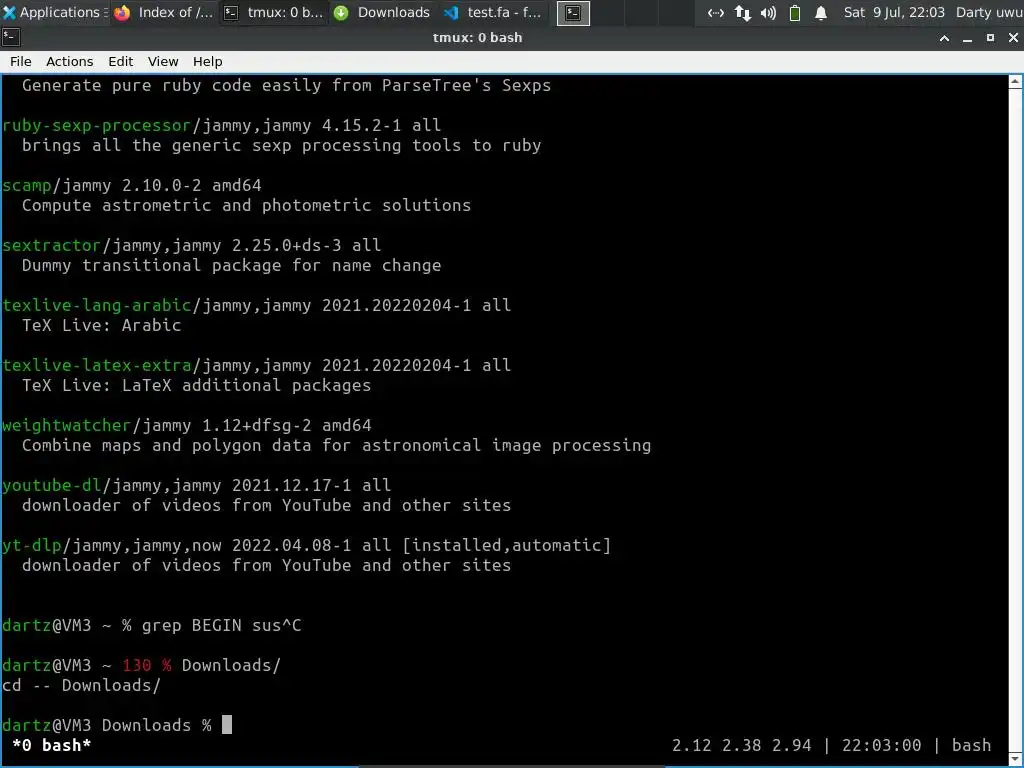Image resolution: width=1024 pixels, height=768 pixels.
Task: Click the highlighted terminal icon in the taskbar
Action: [573, 13]
